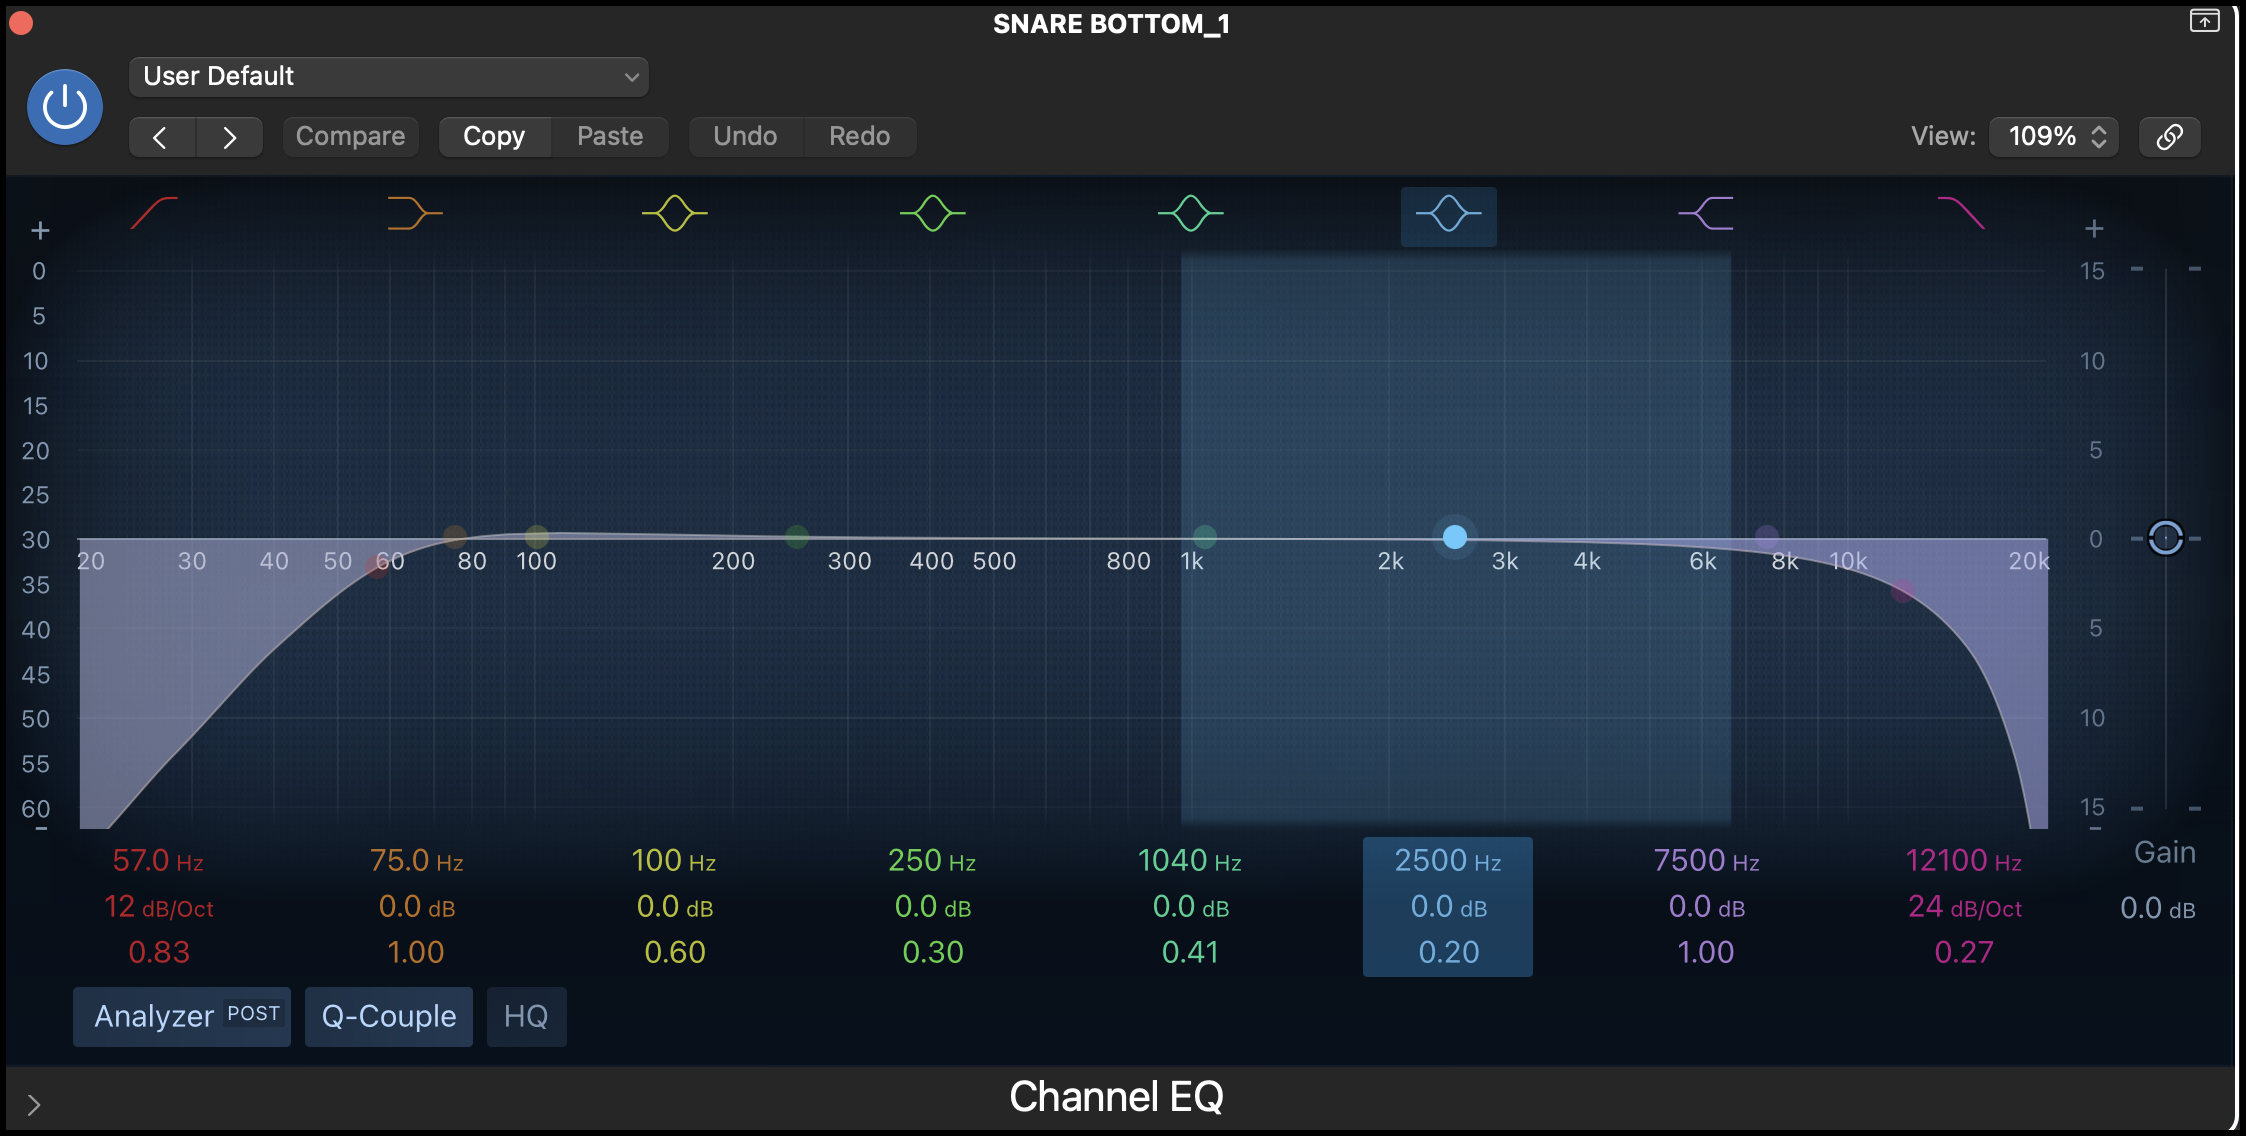Viewport: 2246px width, 1136px height.
Task: Toggle the teal 1040 Hz bell band icon
Action: click(1191, 213)
